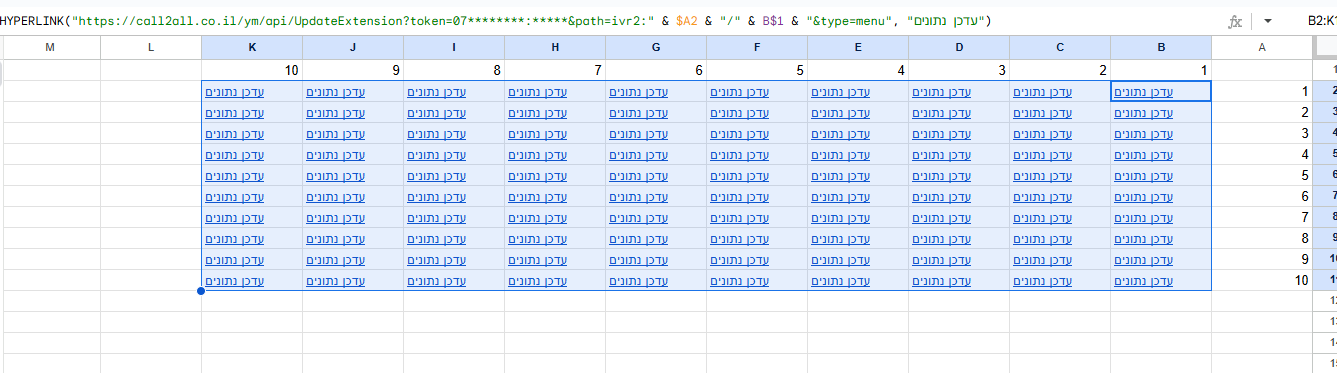Image resolution: width=1337 pixels, height=373 pixels.
Task: Open עדכן נתונים link in cell J5
Action: coord(336,155)
